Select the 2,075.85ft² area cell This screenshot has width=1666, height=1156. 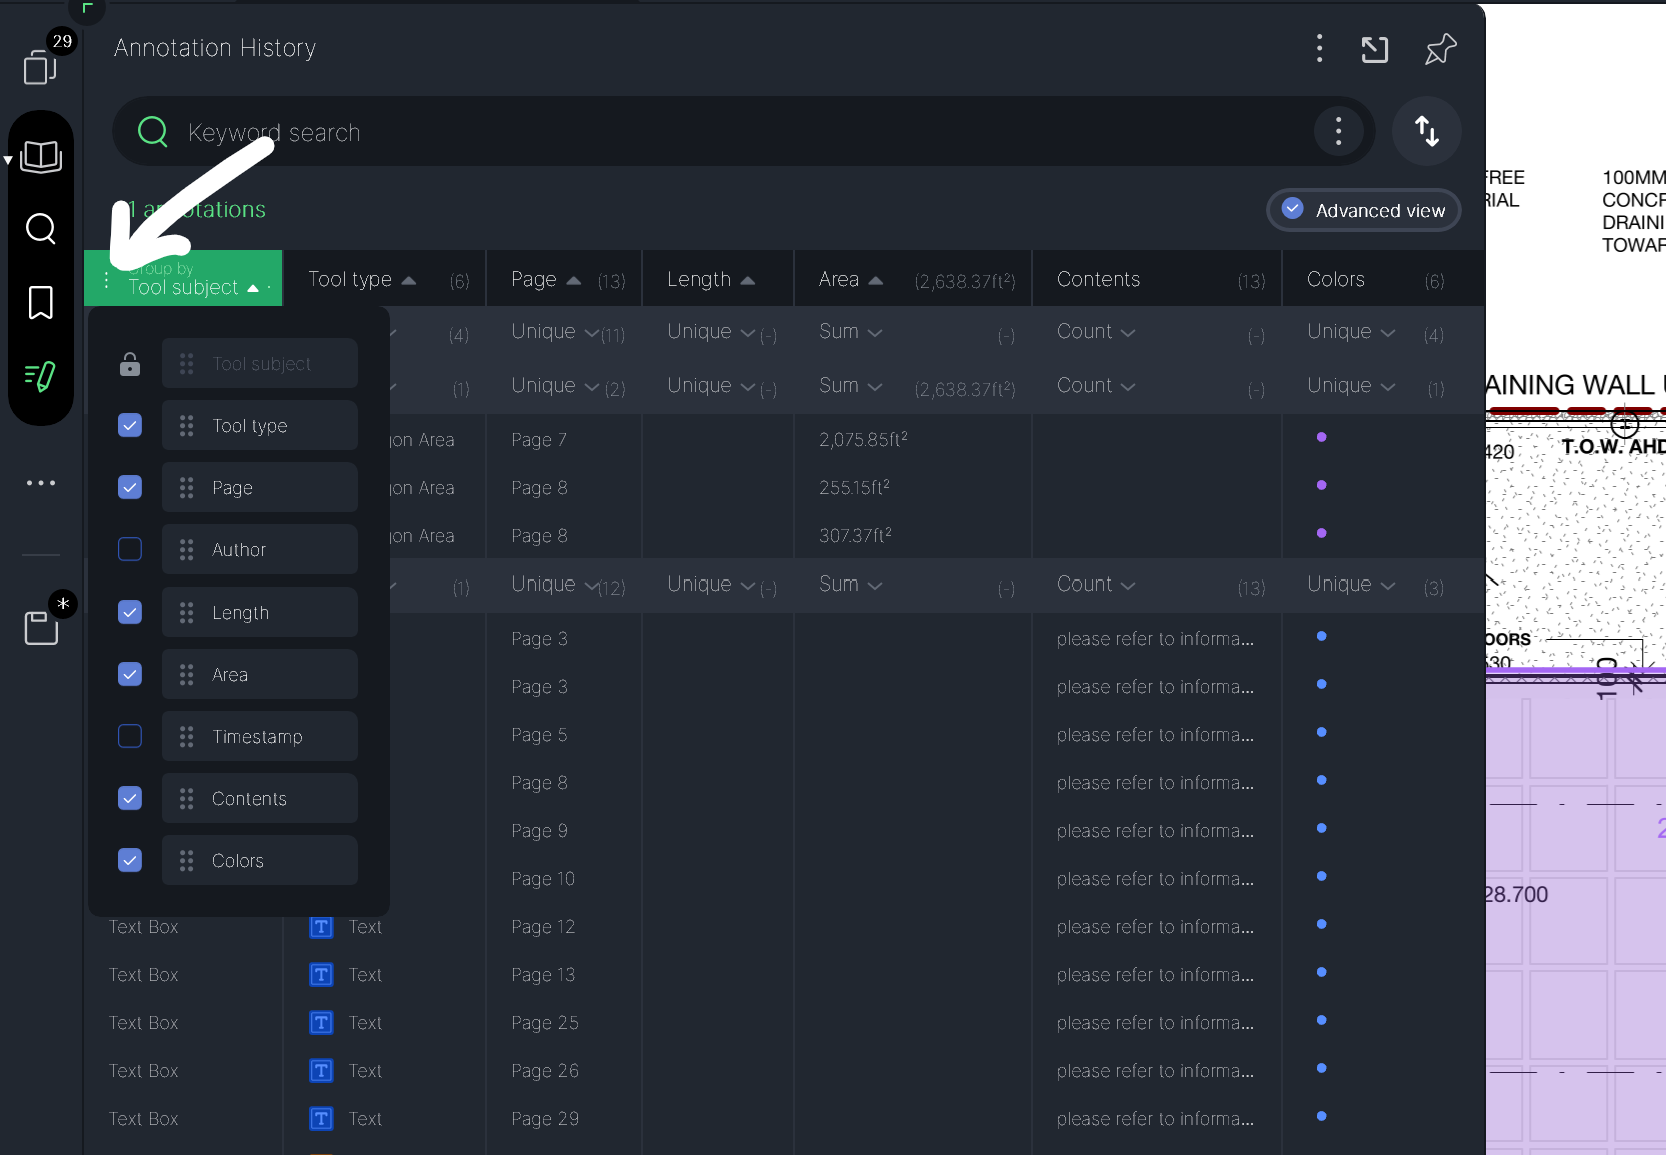863,439
